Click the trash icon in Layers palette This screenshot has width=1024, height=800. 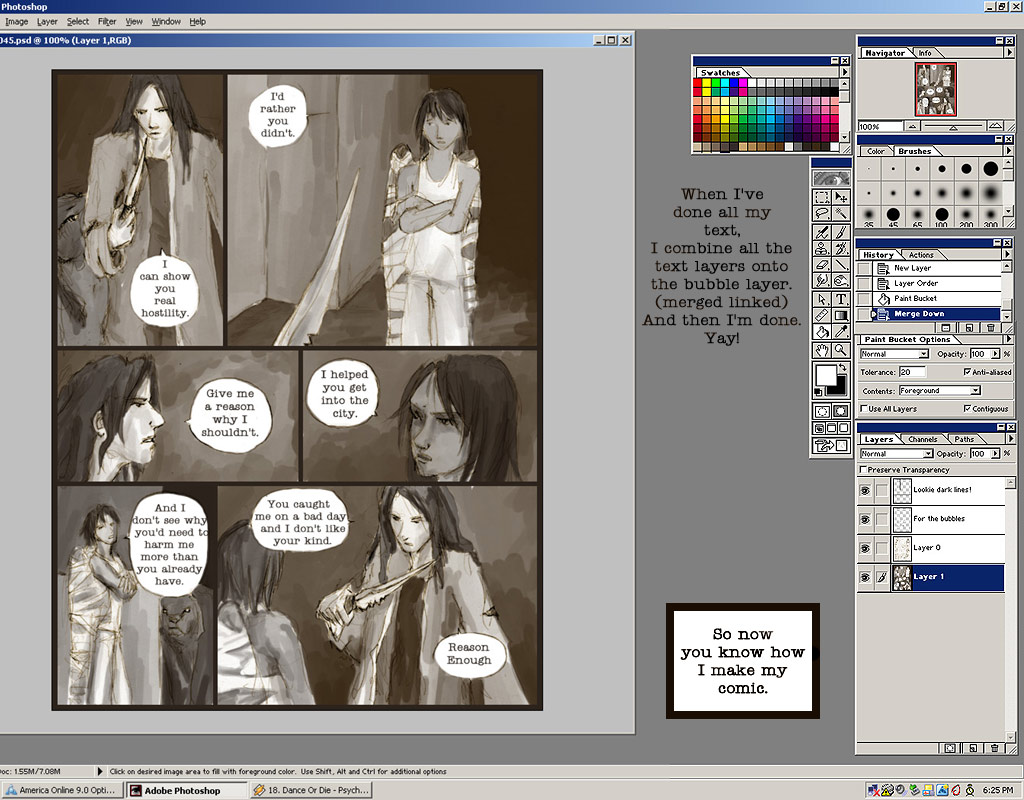coord(994,748)
